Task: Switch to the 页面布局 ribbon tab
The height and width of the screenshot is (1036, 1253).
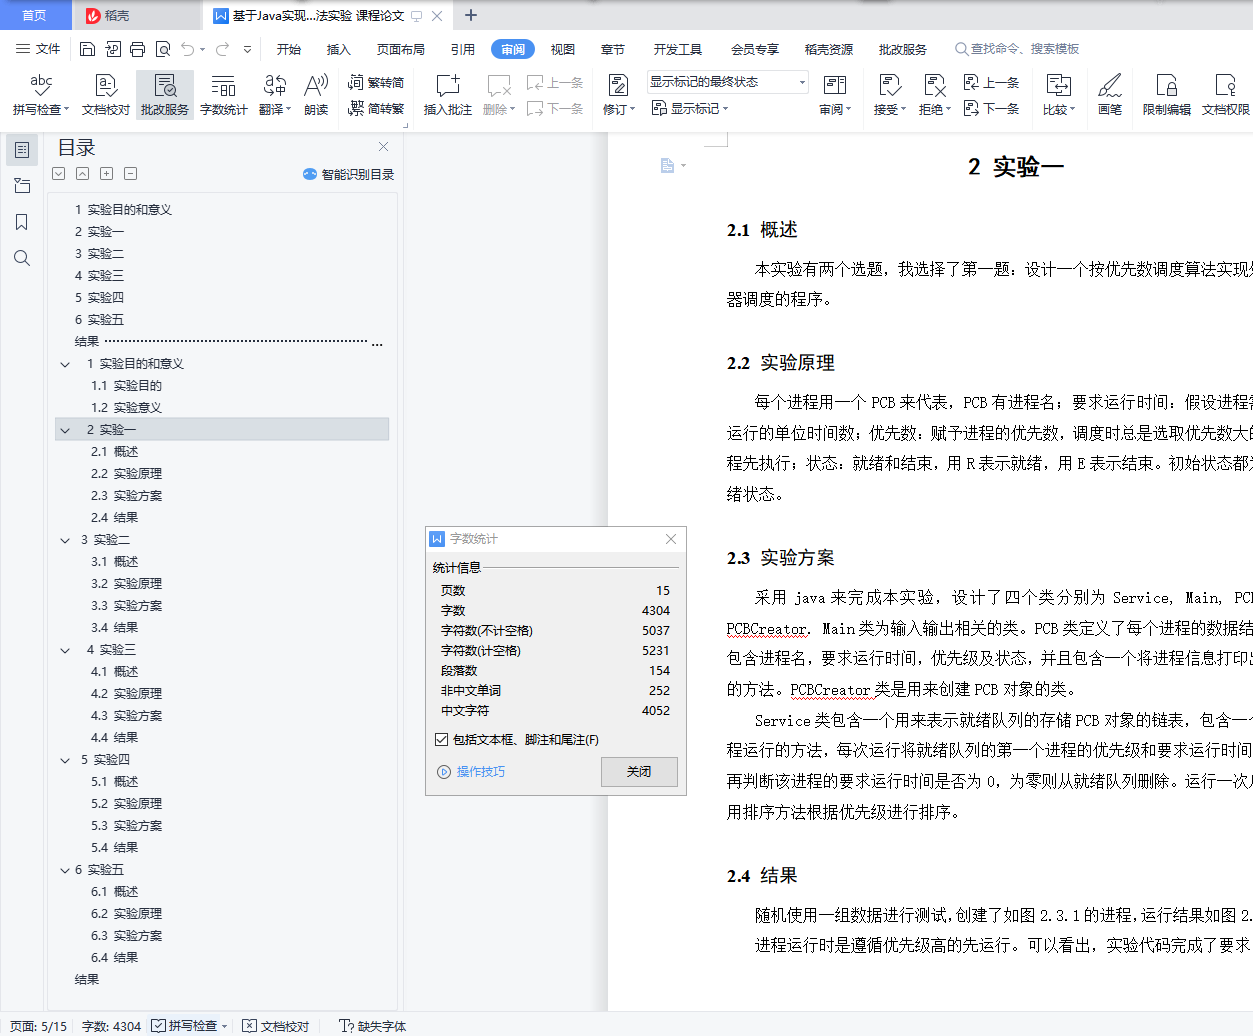Action: pos(401,49)
